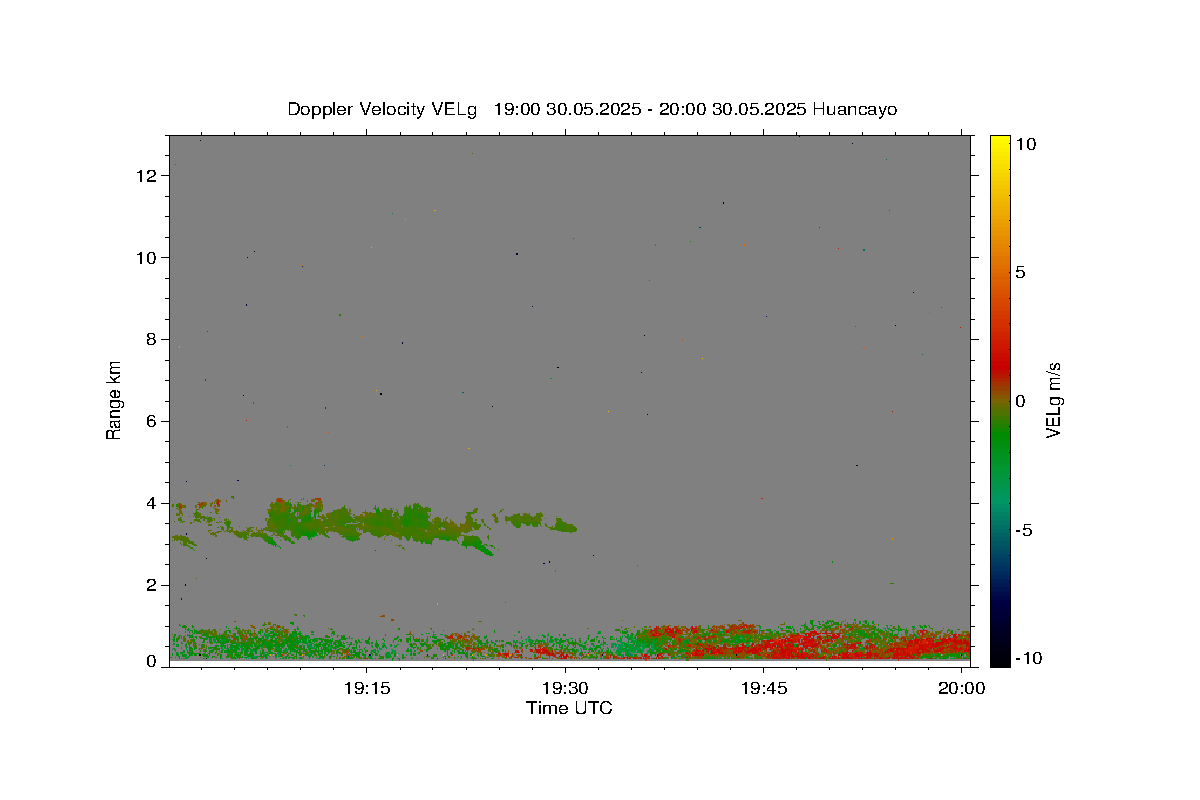Click the 'Time UTC' axis label

pyautogui.click(x=569, y=708)
